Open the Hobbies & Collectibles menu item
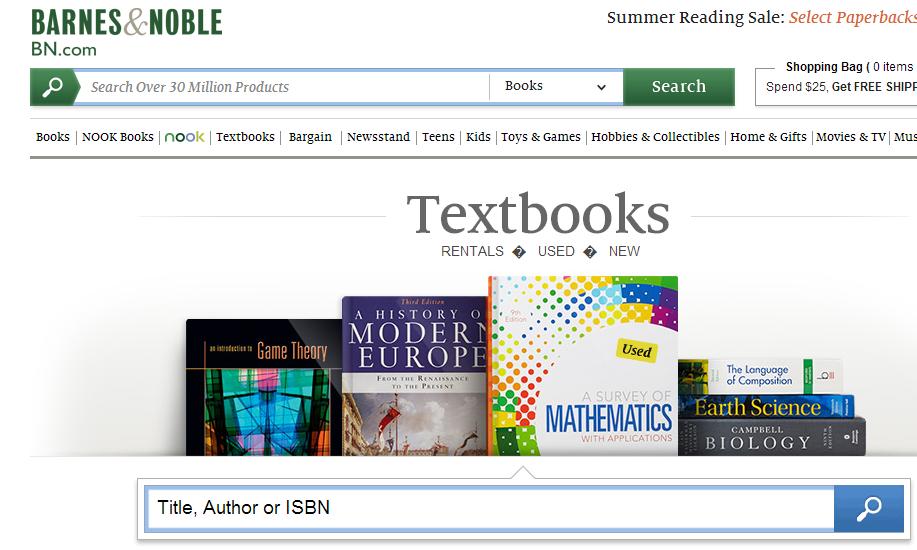 point(656,137)
